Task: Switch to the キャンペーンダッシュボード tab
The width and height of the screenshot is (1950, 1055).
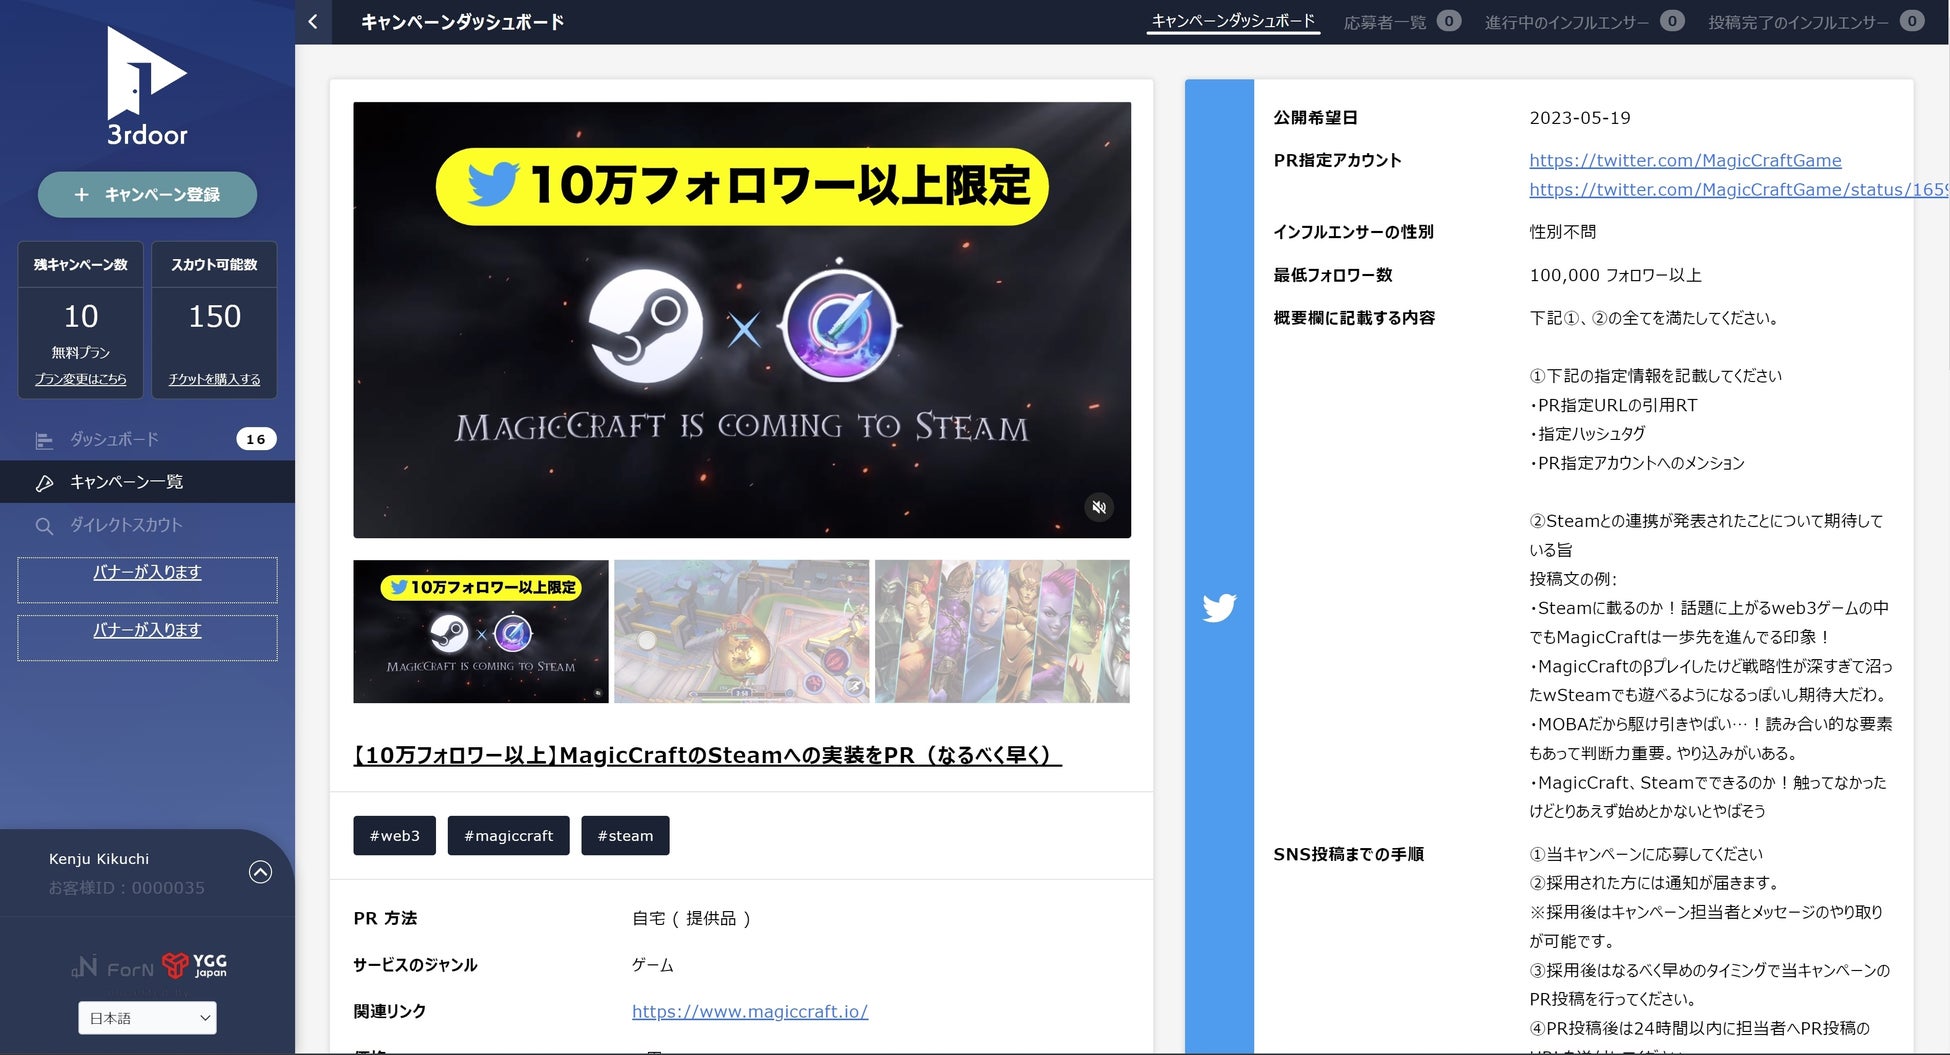Action: point(1233,21)
